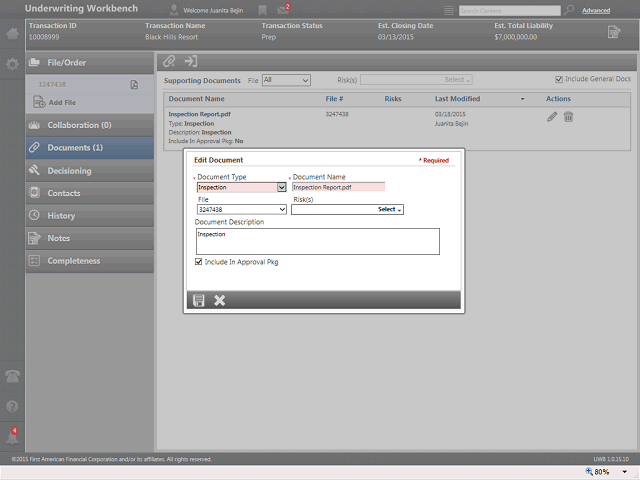Open the Completeness section
The height and width of the screenshot is (480, 640).
tap(90, 261)
